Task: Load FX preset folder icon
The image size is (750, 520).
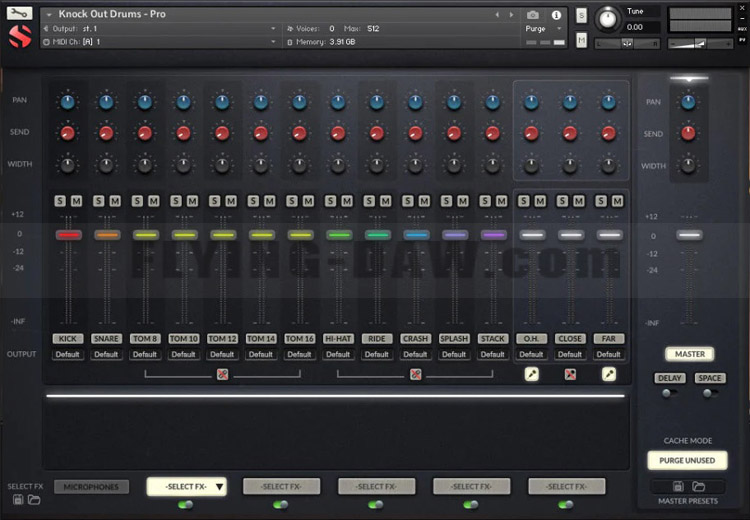Action: (x=34, y=500)
